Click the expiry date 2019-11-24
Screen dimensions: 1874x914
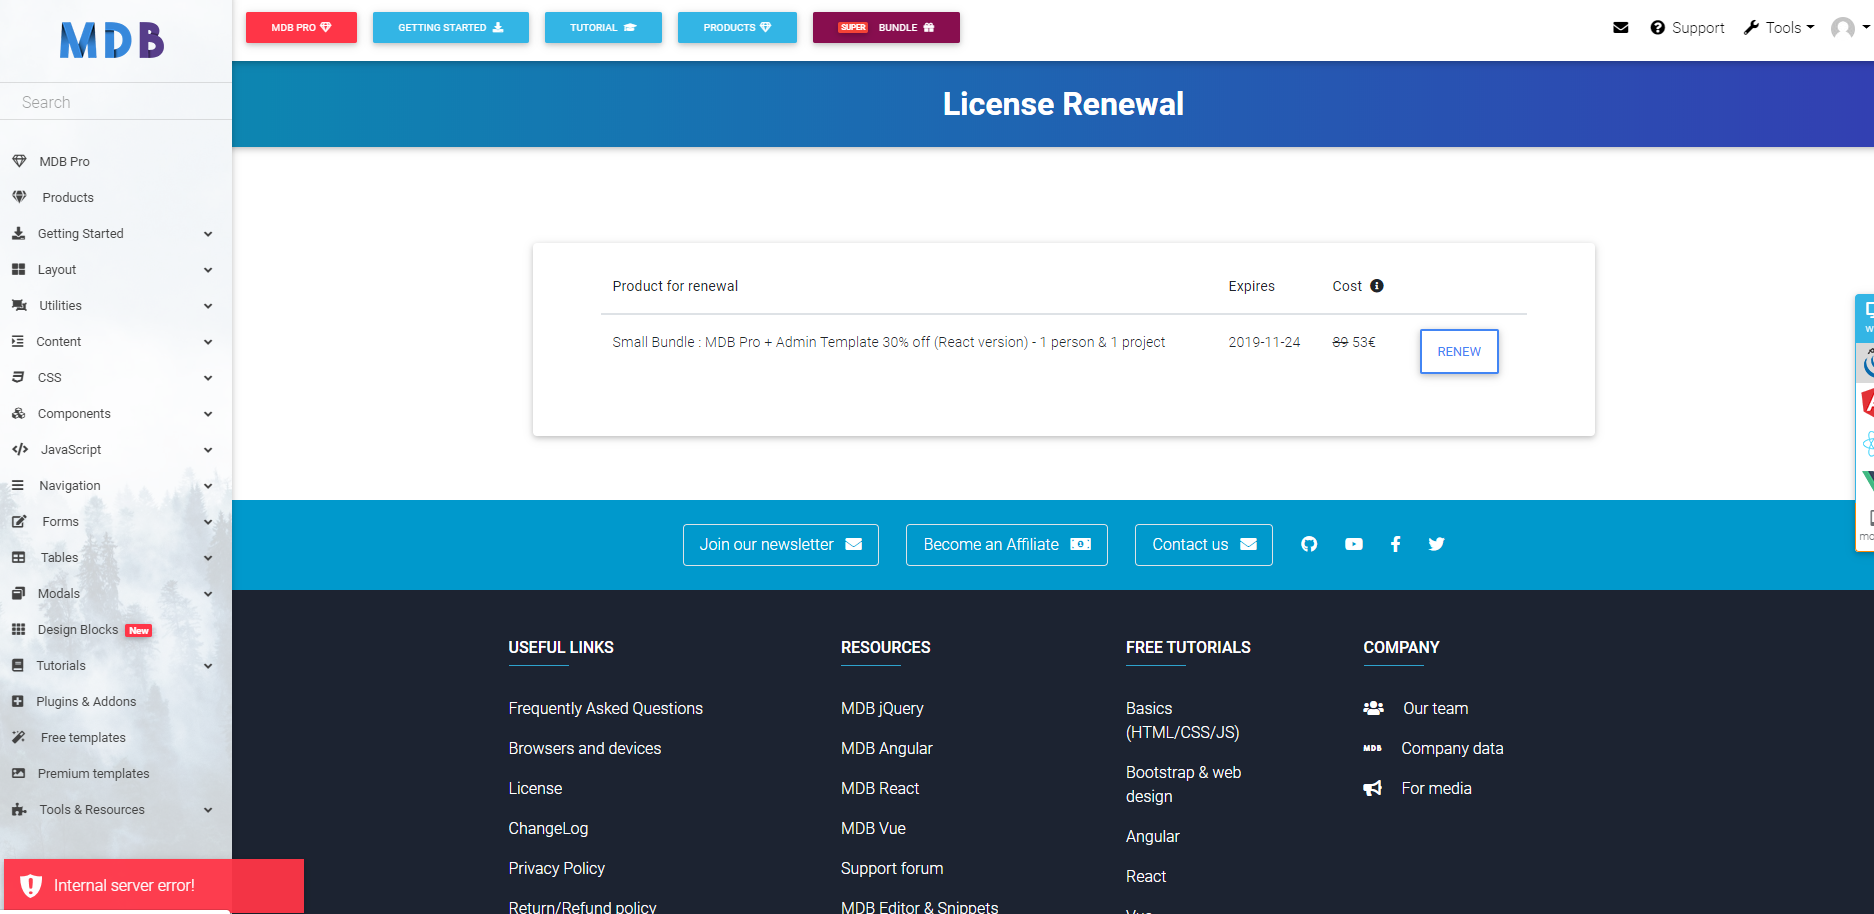click(1264, 342)
